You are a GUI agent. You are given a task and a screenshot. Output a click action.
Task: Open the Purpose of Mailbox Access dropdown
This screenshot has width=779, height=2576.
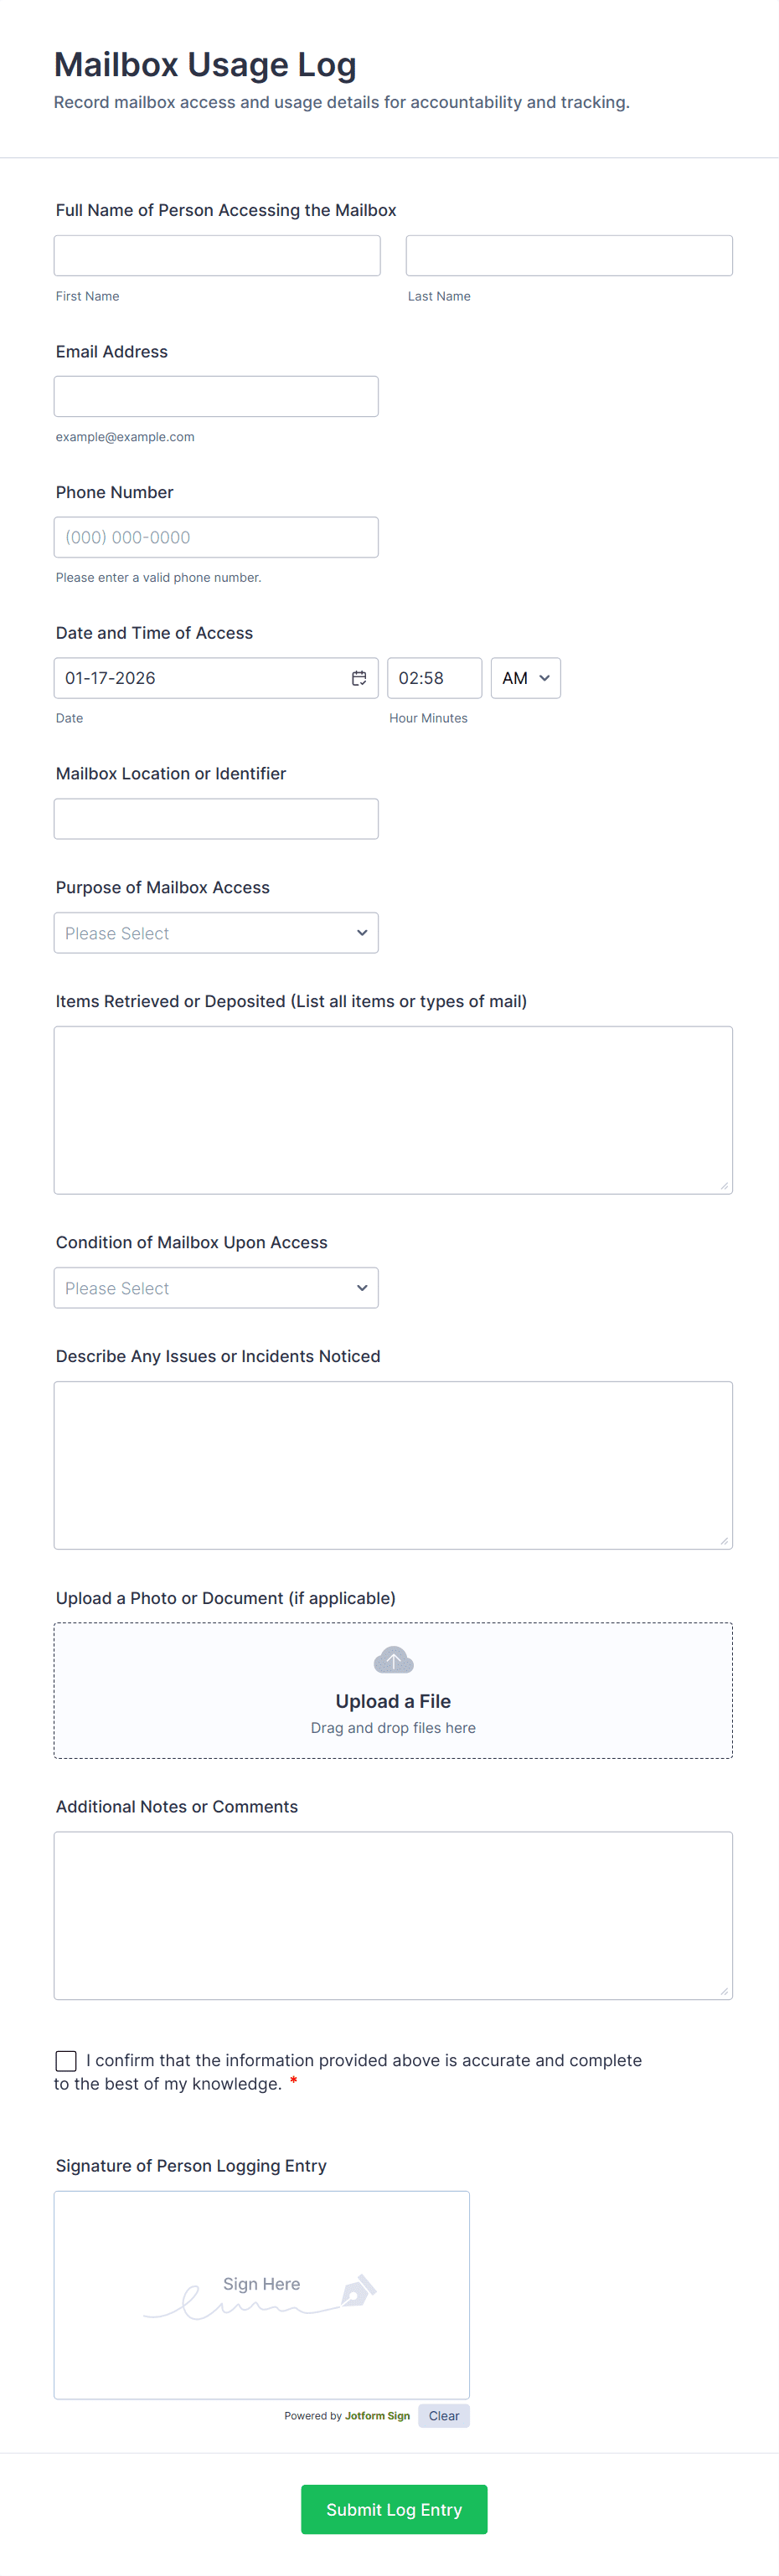pyautogui.click(x=216, y=932)
